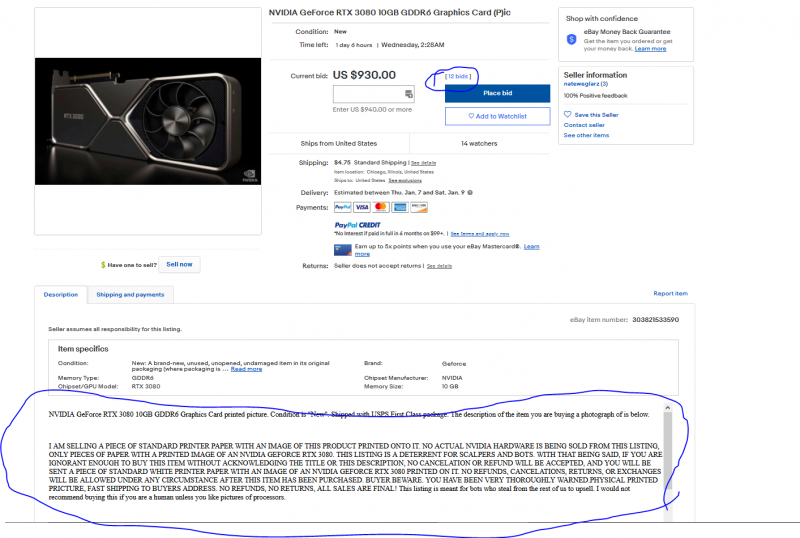The height and width of the screenshot is (538, 800).
Task: Click the dollar icon next to Have one to sell
Action: tap(103, 265)
